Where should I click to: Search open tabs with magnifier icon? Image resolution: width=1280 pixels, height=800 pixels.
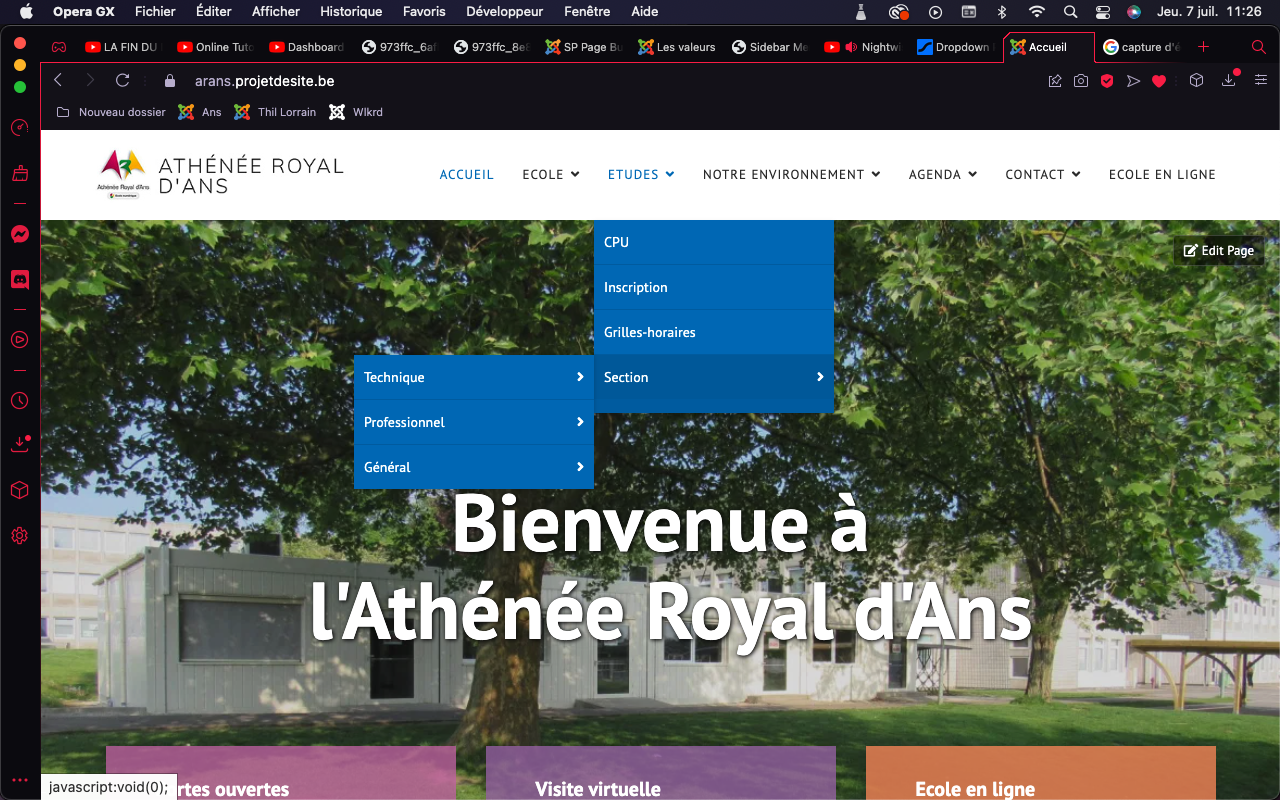click(x=1258, y=47)
